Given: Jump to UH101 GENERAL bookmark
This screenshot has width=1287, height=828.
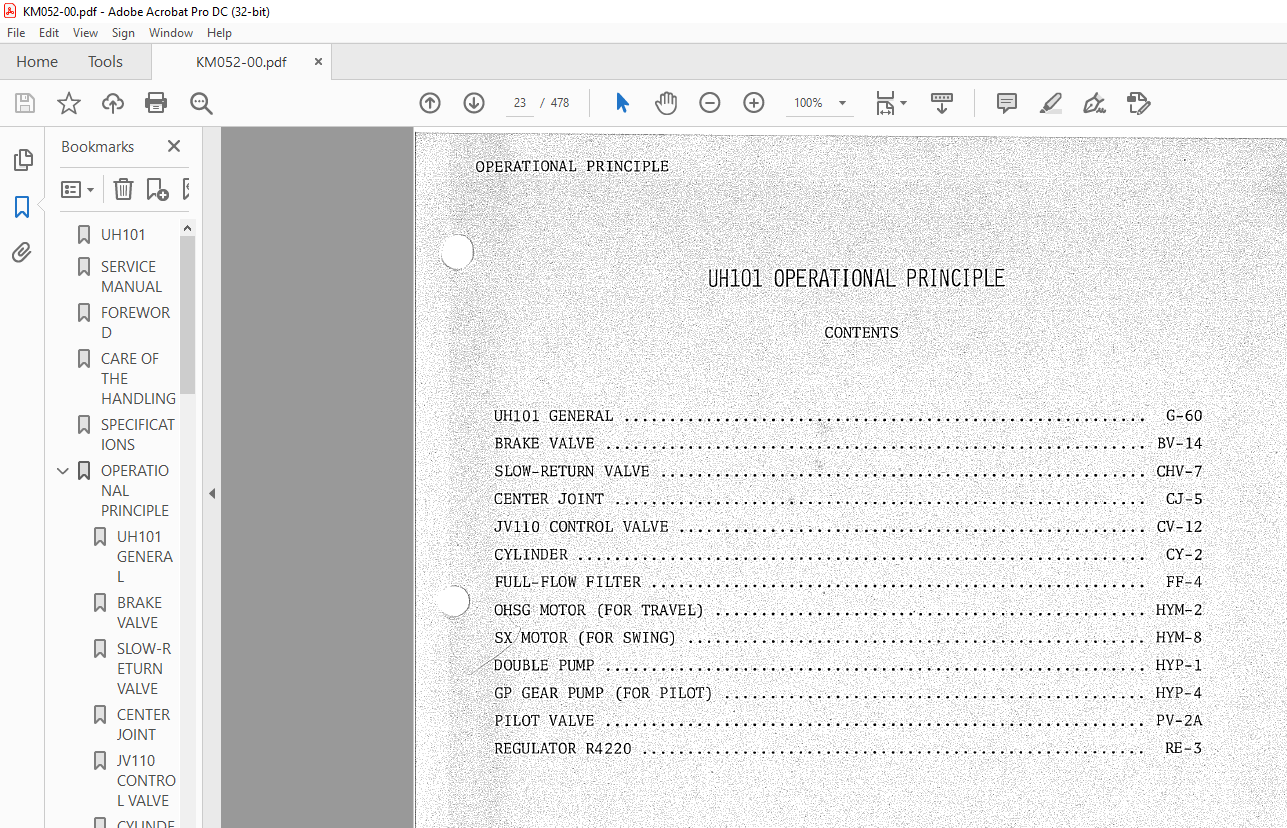Looking at the screenshot, I should (145, 557).
